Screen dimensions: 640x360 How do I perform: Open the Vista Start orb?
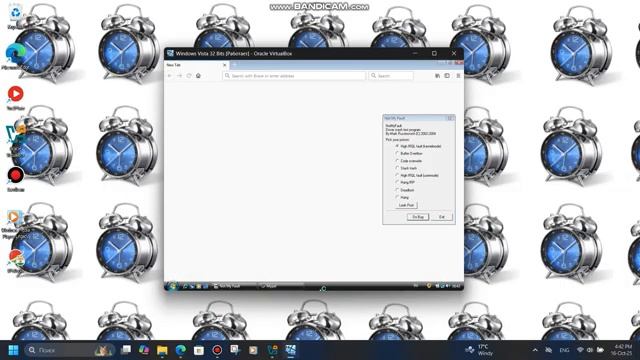click(173, 286)
